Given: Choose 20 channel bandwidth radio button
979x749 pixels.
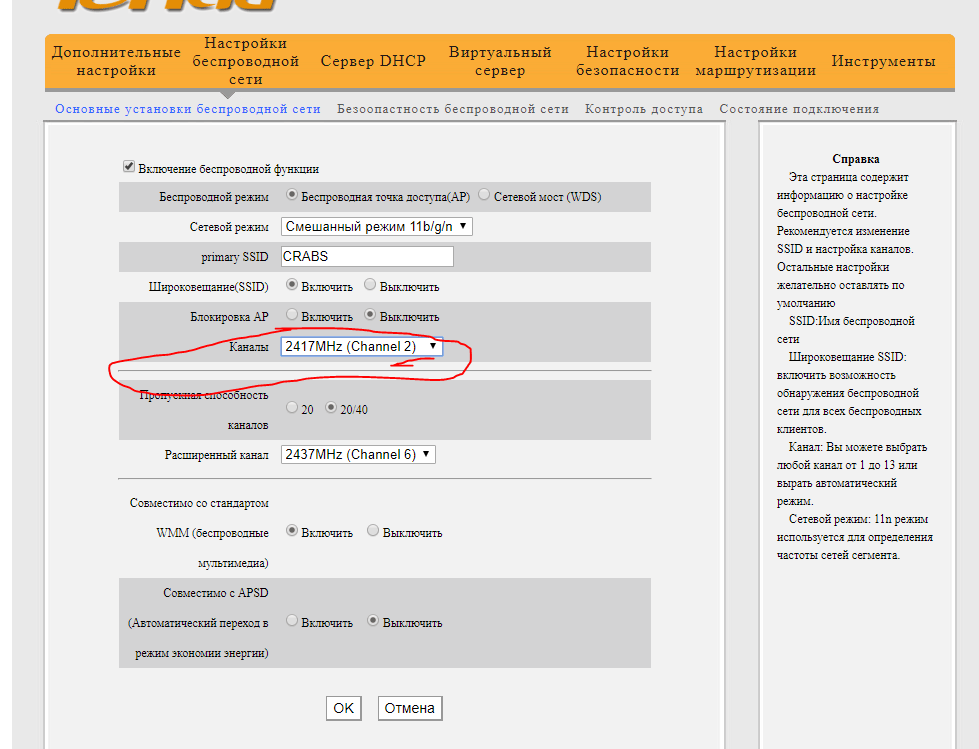Looking at the screenshot, I should tap(292, 408).
